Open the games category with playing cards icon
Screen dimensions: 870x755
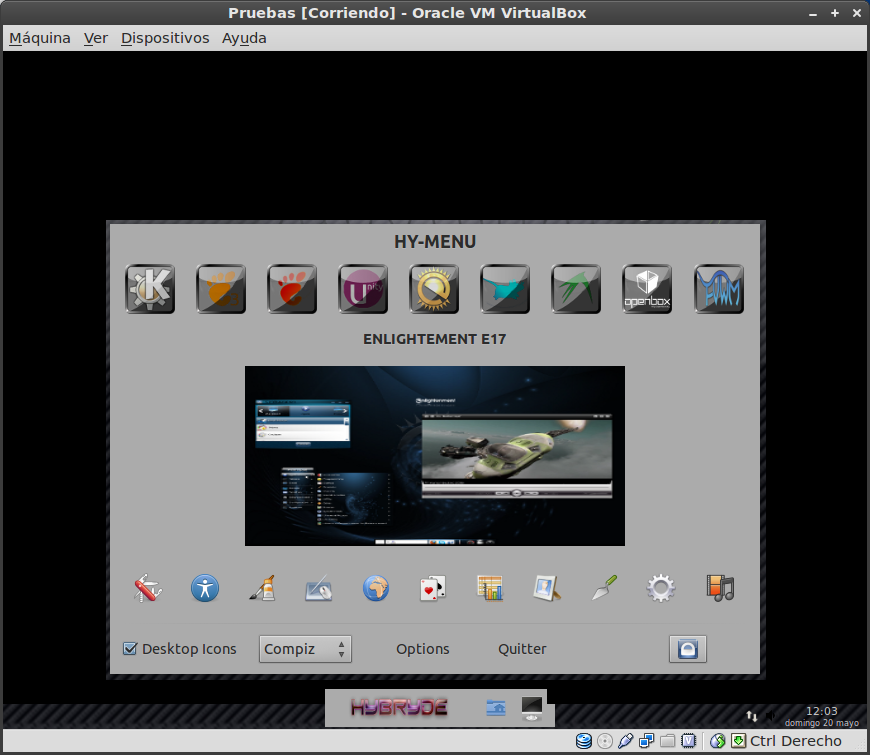tap(432, 589)
